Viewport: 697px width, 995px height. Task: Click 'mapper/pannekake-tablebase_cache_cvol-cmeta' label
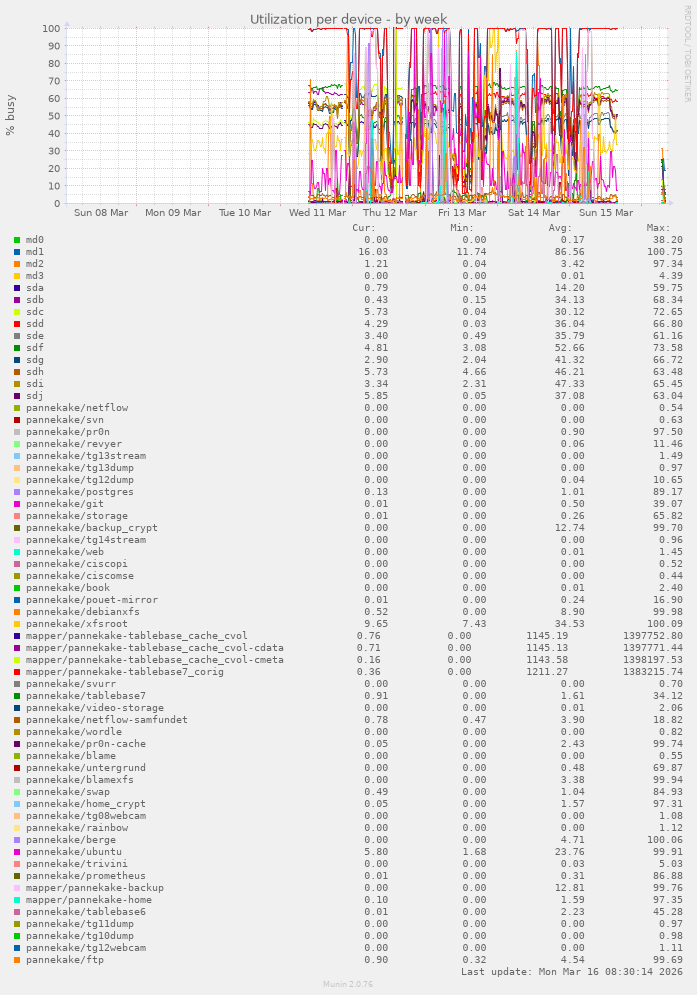click(155, 660)
